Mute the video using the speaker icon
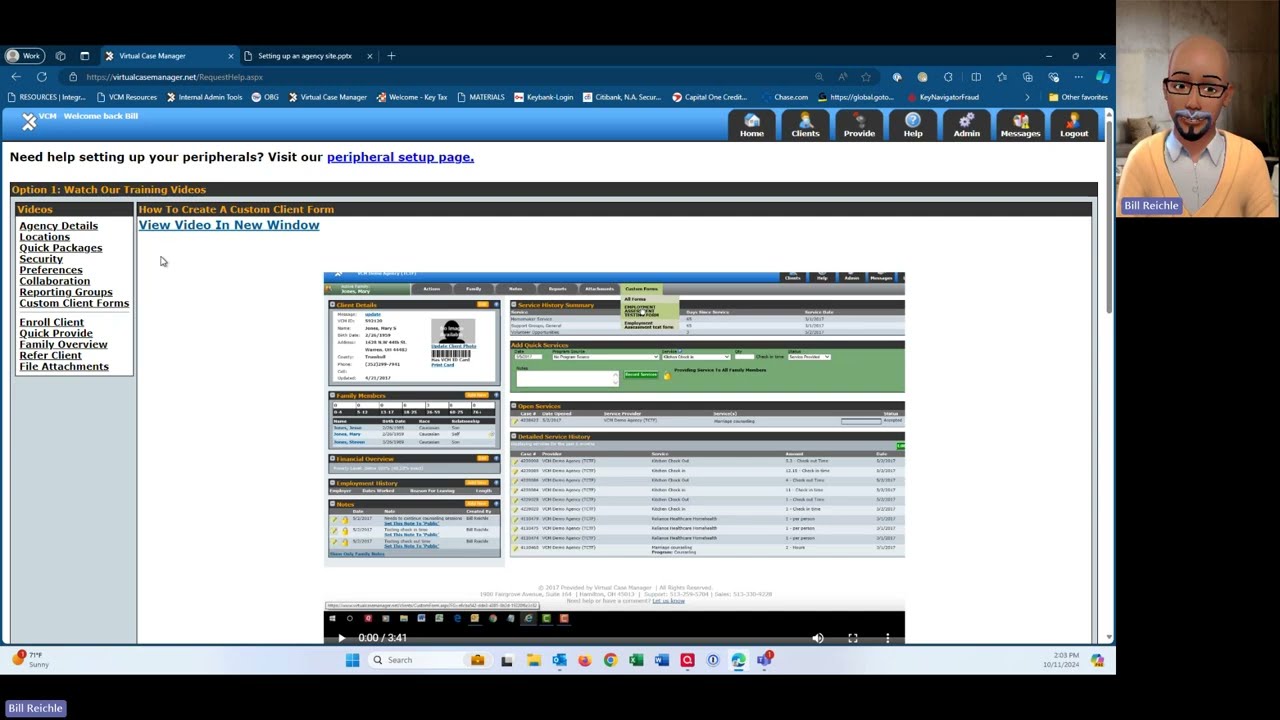The width and height of the screenshot is (1280, 720). point(818,638)
